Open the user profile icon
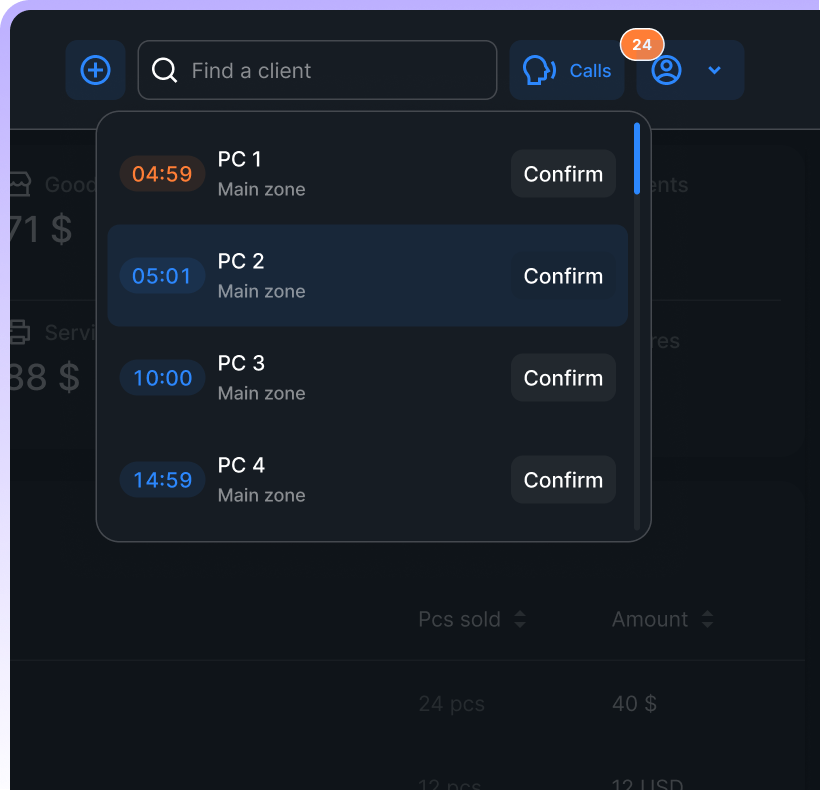820x790 pixels. click(666, 70)
